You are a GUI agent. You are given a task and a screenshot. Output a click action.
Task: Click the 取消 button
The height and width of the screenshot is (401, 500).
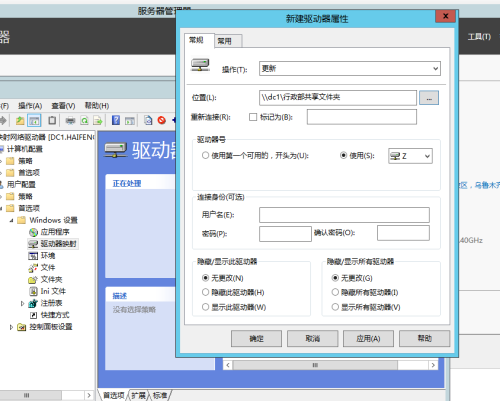(x=313, y=339)
